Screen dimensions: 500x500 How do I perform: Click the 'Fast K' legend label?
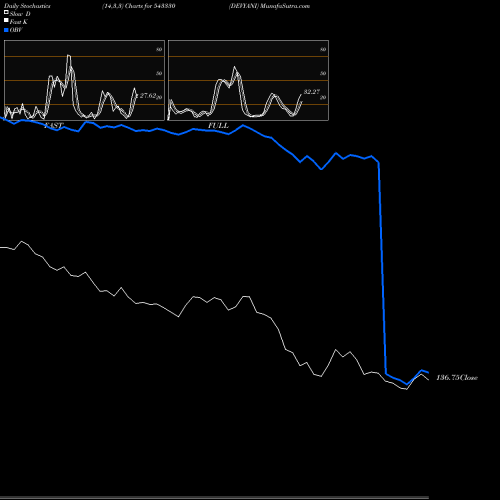(x=19, y=22)
